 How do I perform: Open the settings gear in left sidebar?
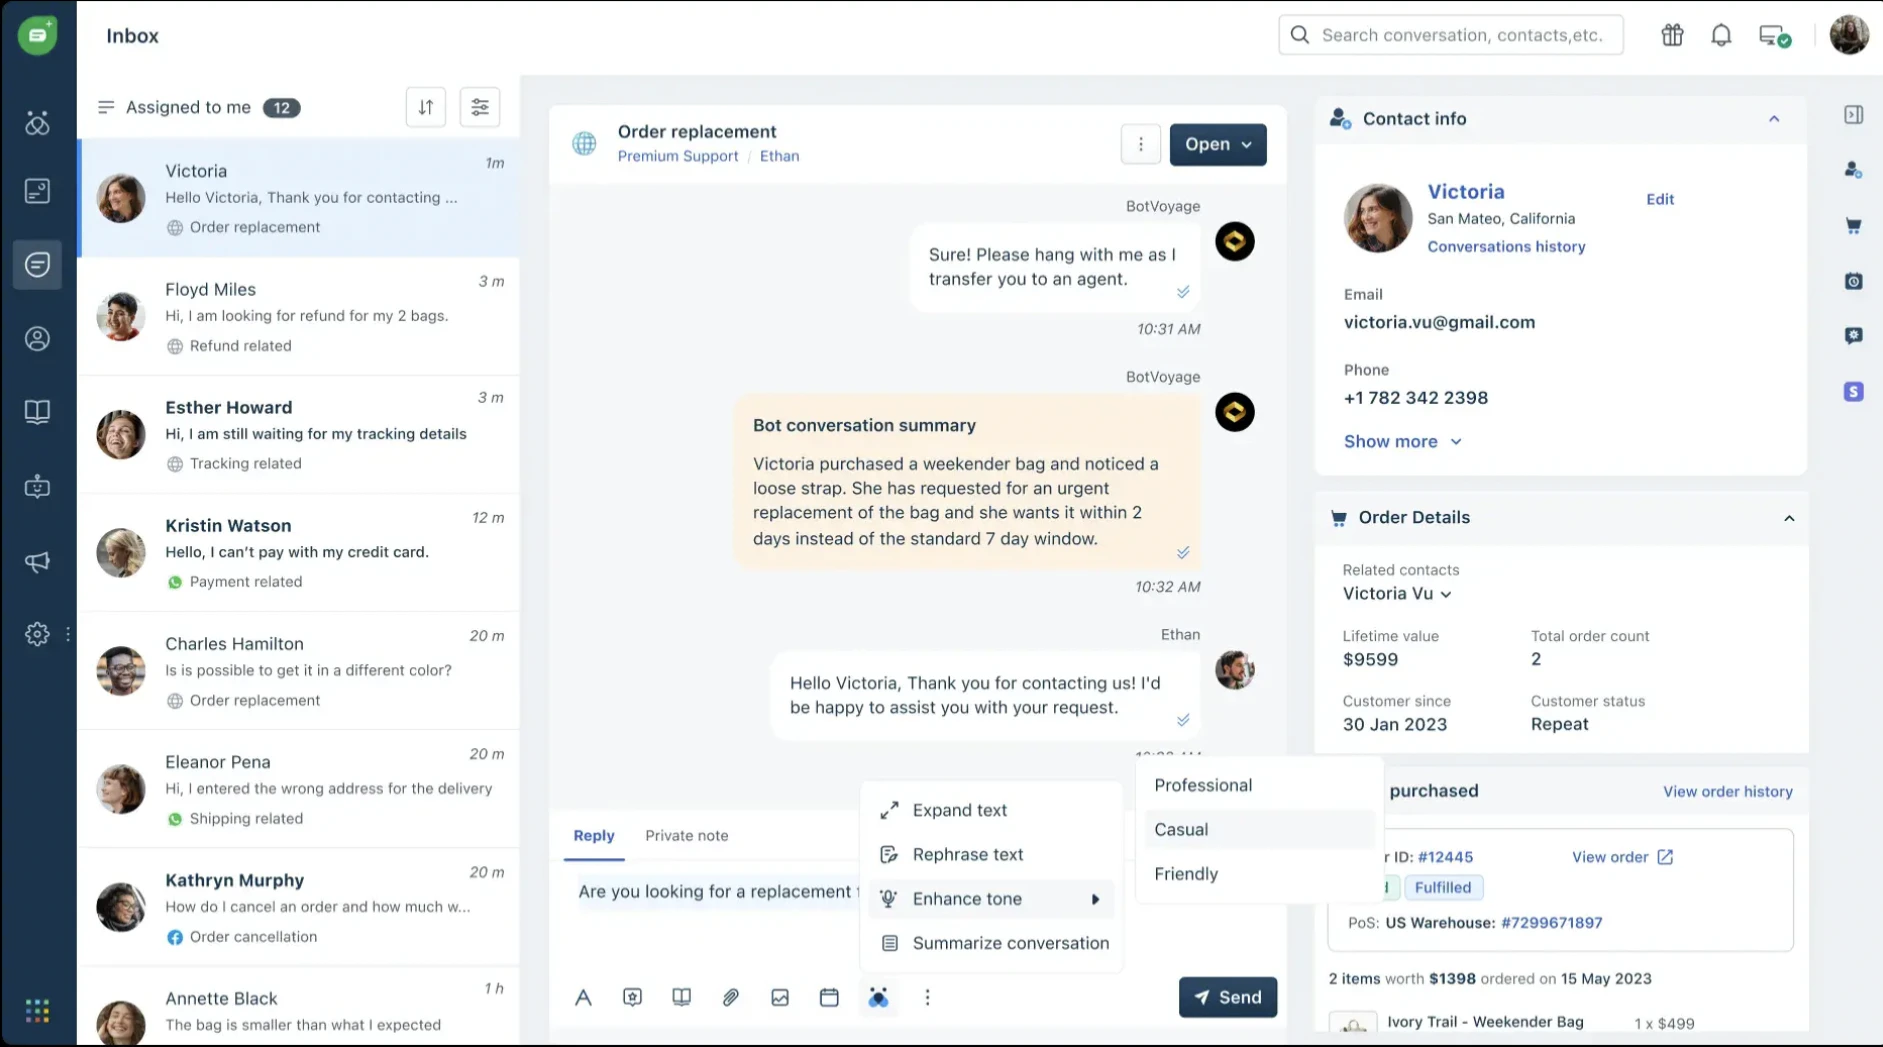pyautogui.click(x=37, y=634)
